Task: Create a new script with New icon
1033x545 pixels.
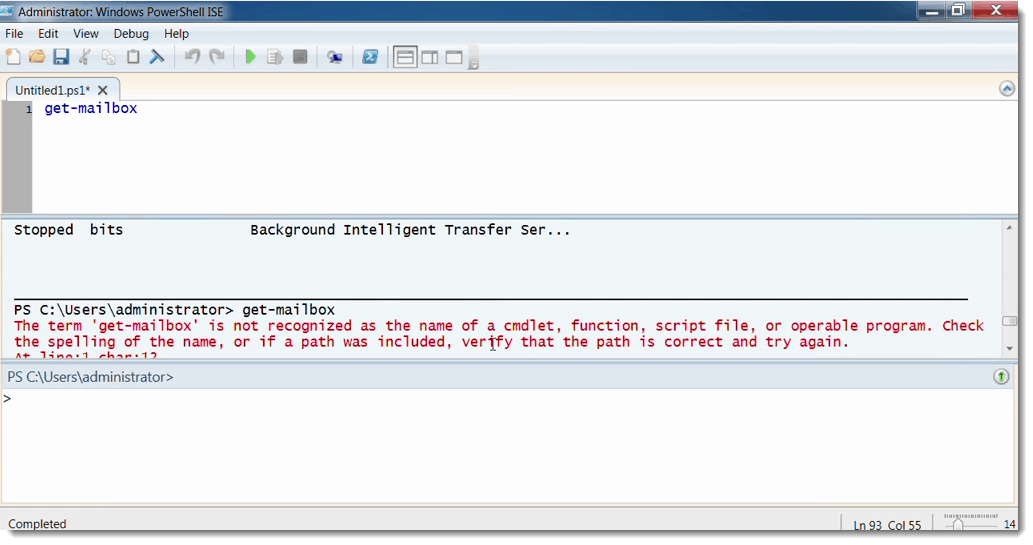Action: (13, 57)
